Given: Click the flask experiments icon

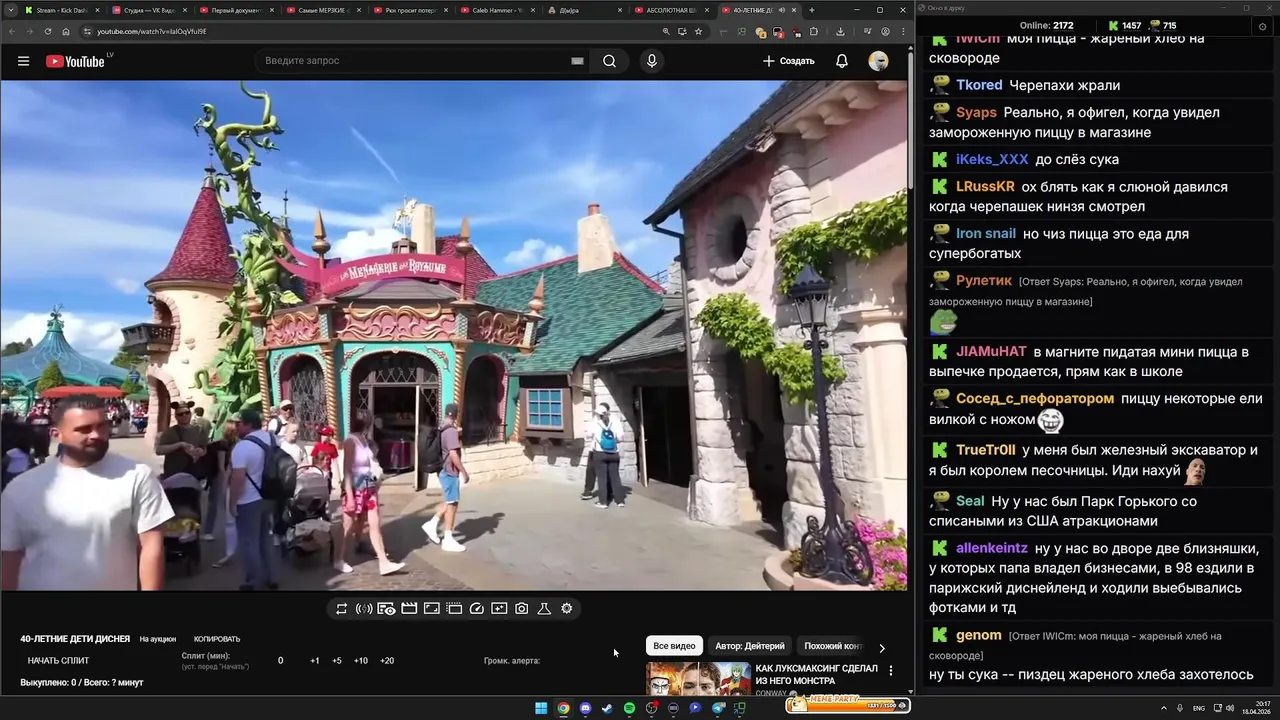Looking at the screenshot, I should pos(544,608).
